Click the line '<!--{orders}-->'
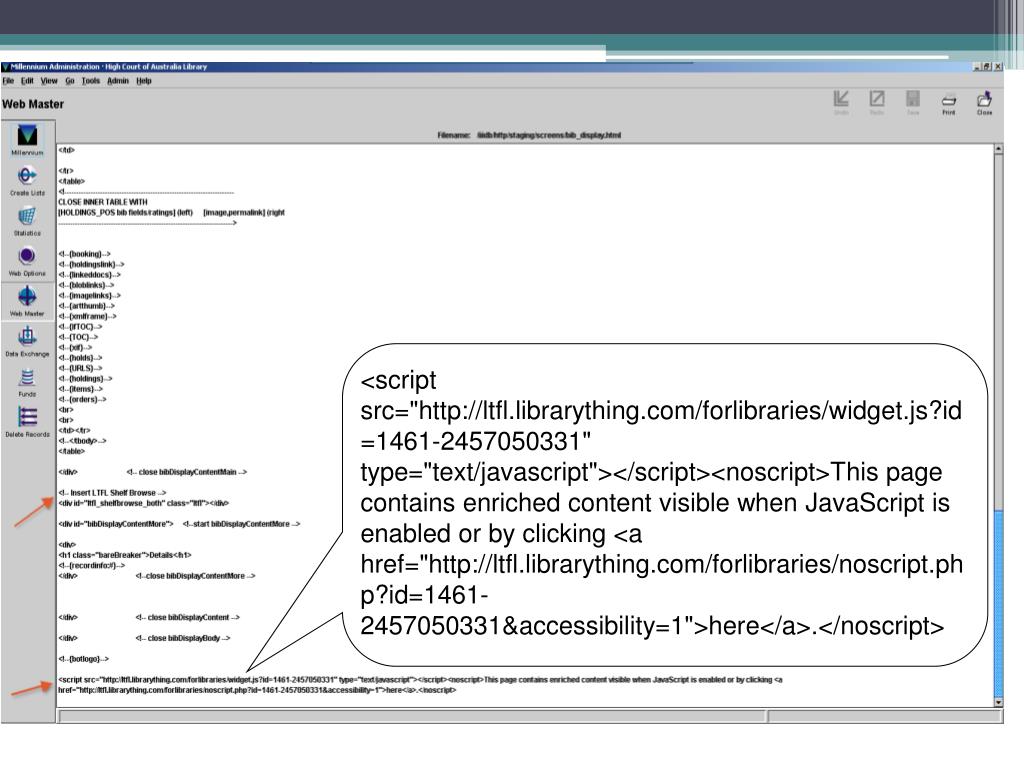 pyautogui.click(x=82, y=399)
